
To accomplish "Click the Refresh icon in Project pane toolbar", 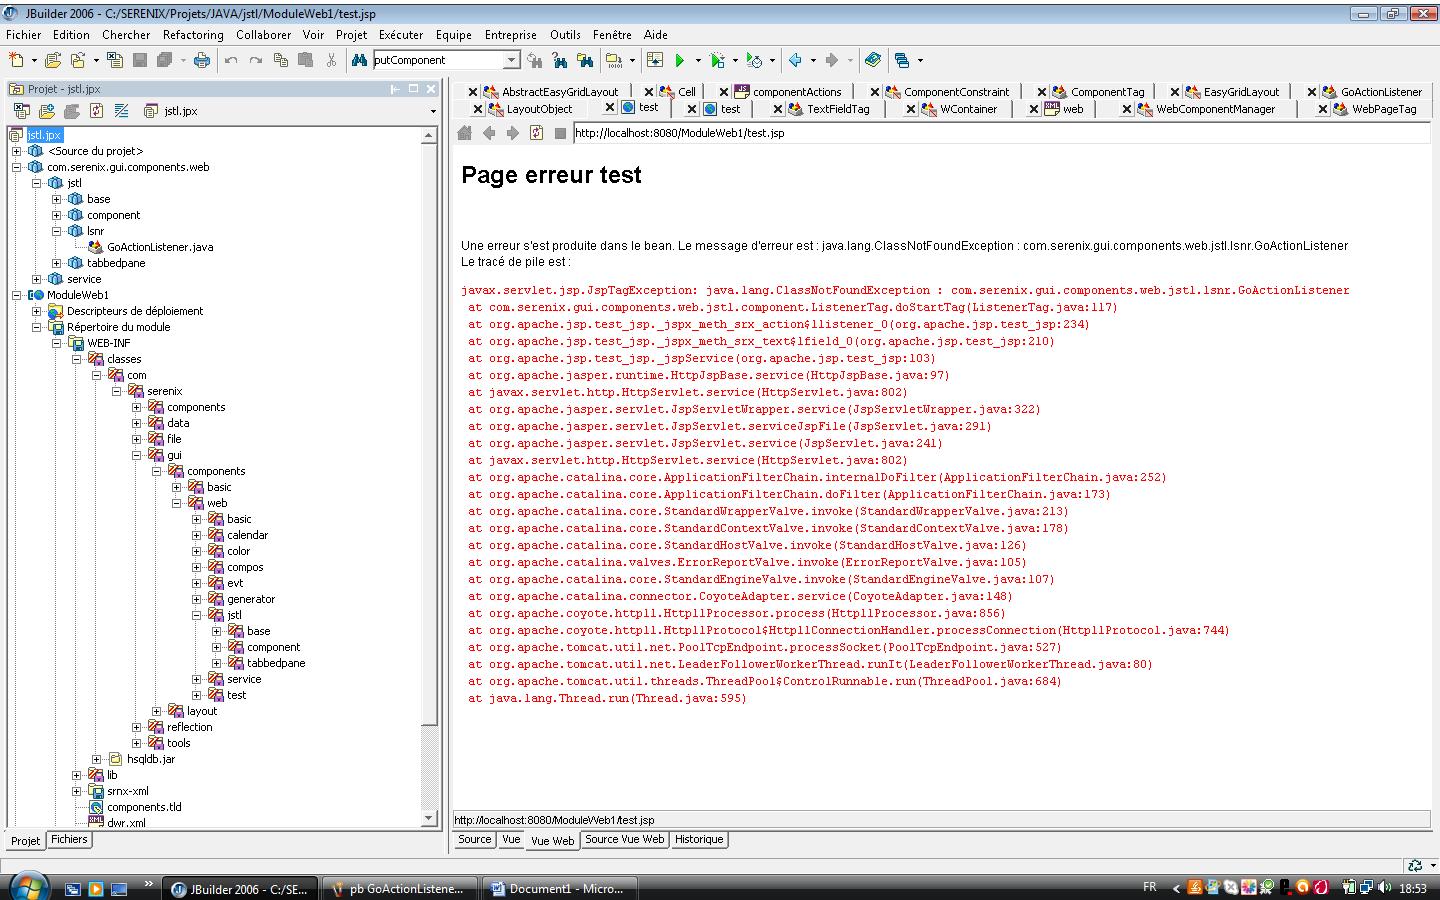I will point(96,111).
